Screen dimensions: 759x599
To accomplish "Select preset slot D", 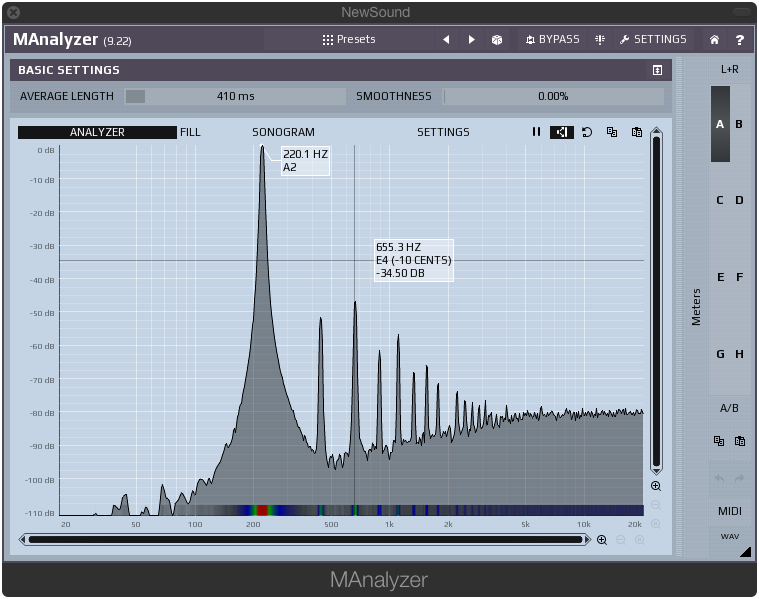I will pos(739,200).
